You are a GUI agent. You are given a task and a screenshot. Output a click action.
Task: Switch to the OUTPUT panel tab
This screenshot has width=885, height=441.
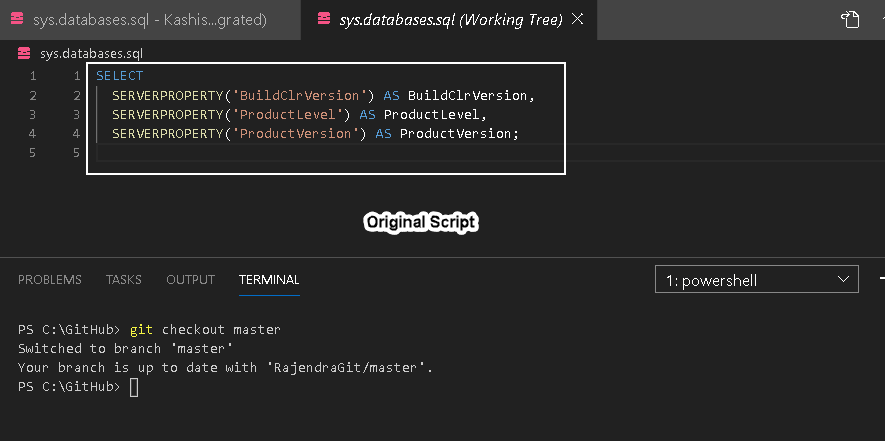pyautogui.click(x=190, y=280)
